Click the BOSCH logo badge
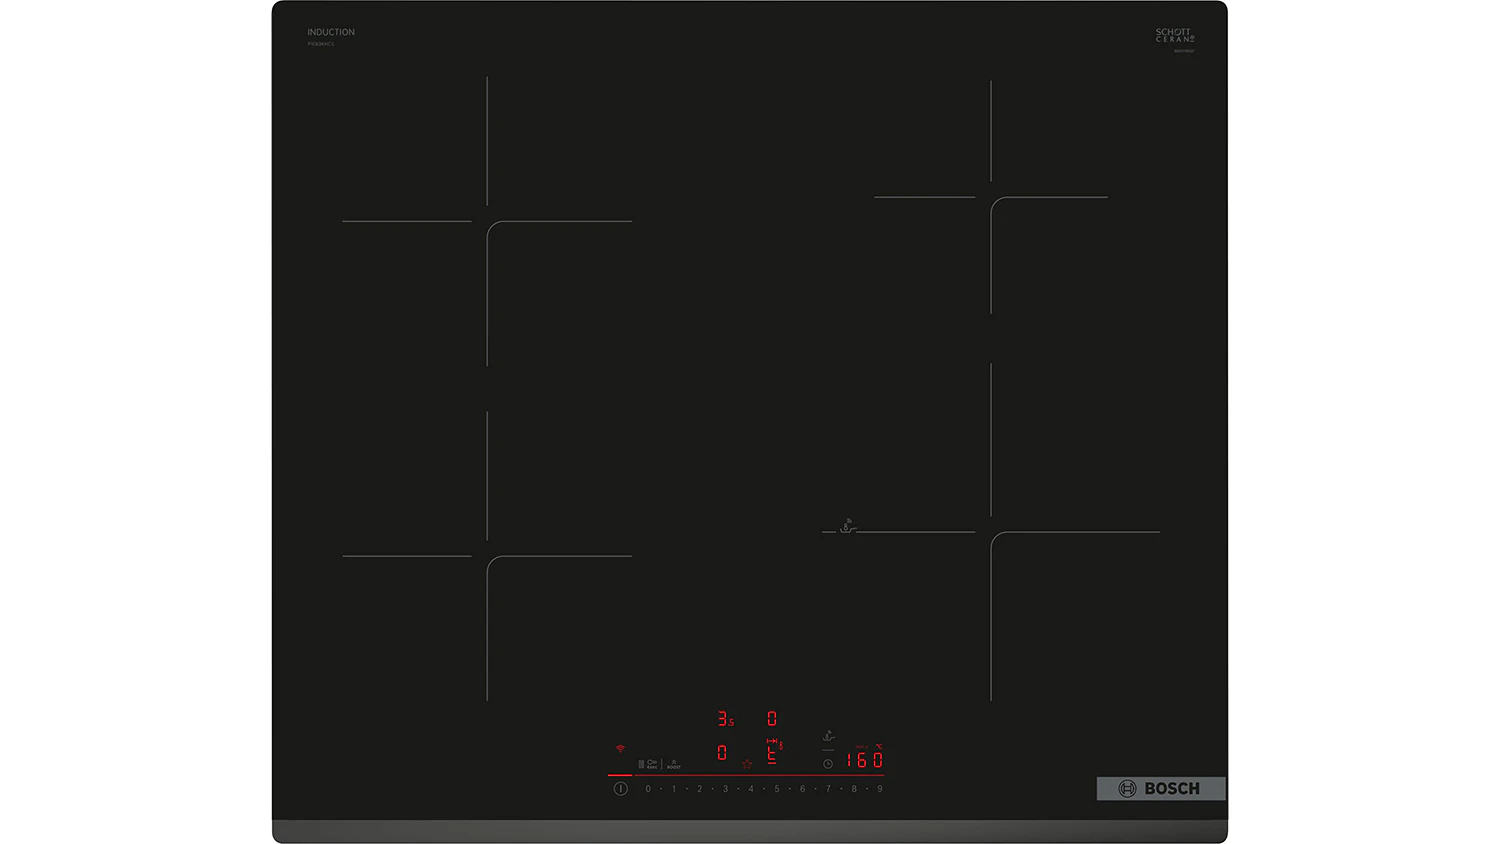Viewport: 1500px width, 844px height. [1161, 789]
